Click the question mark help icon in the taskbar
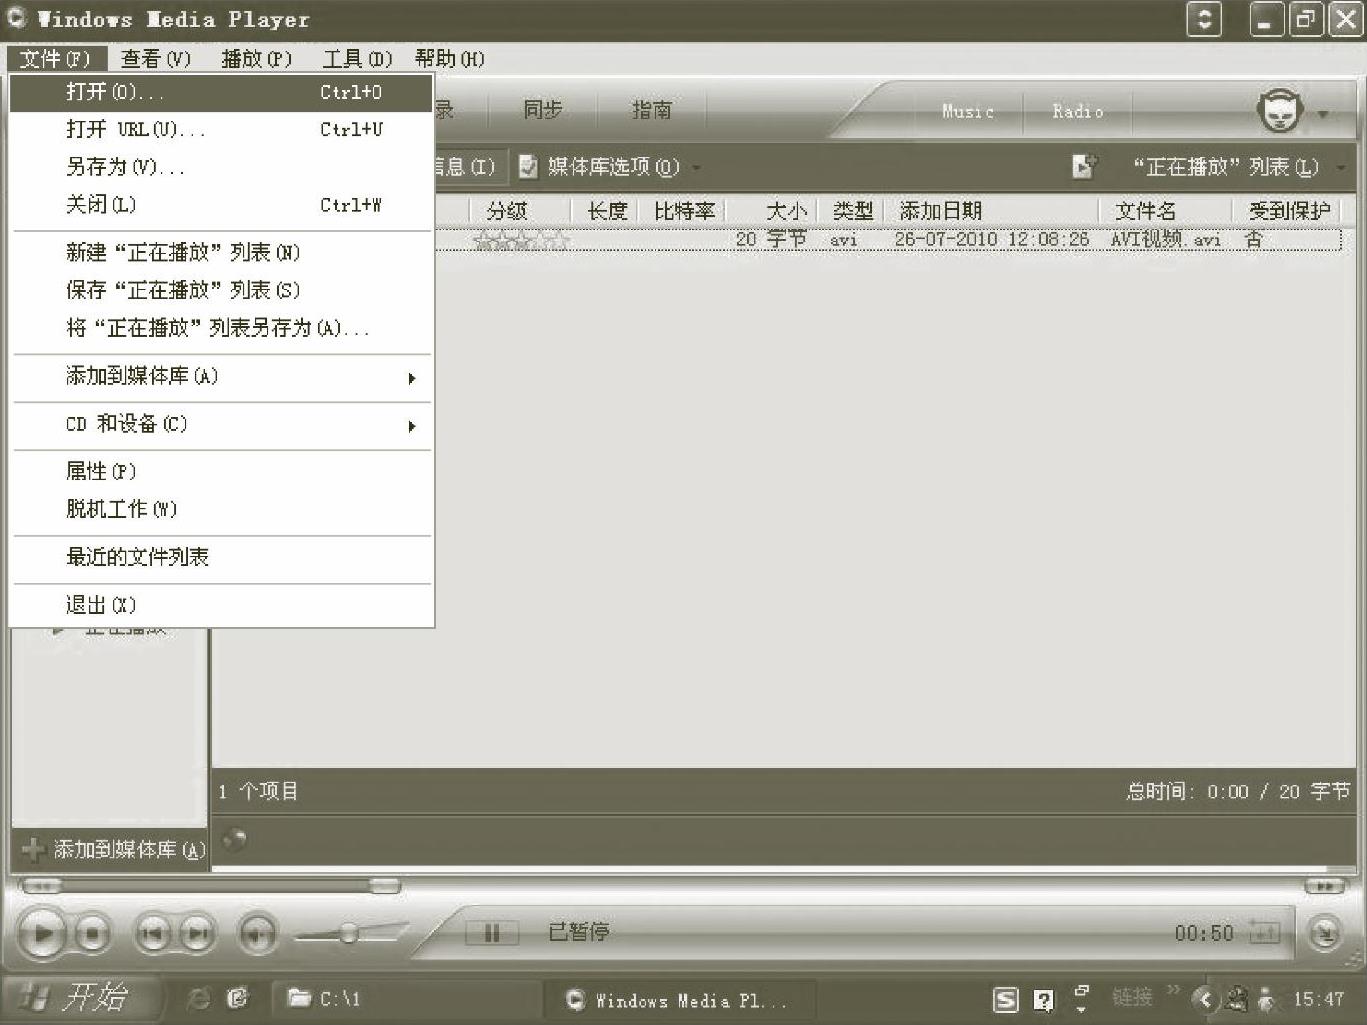Image resolution: width=1367 pixels, height=1025 pixels. point(1043,999)
